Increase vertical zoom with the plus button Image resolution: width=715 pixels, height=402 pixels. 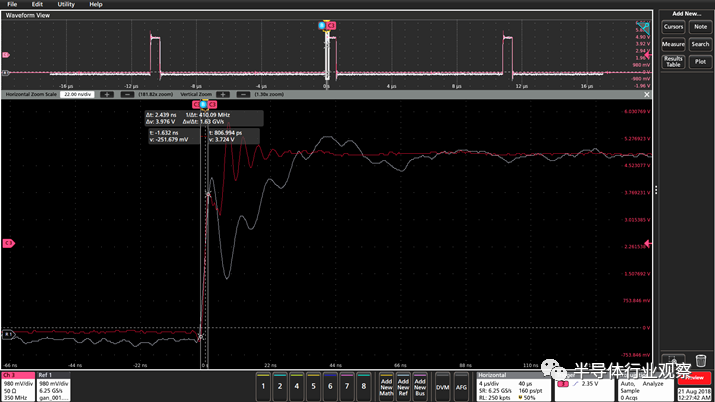coord(223,94)
